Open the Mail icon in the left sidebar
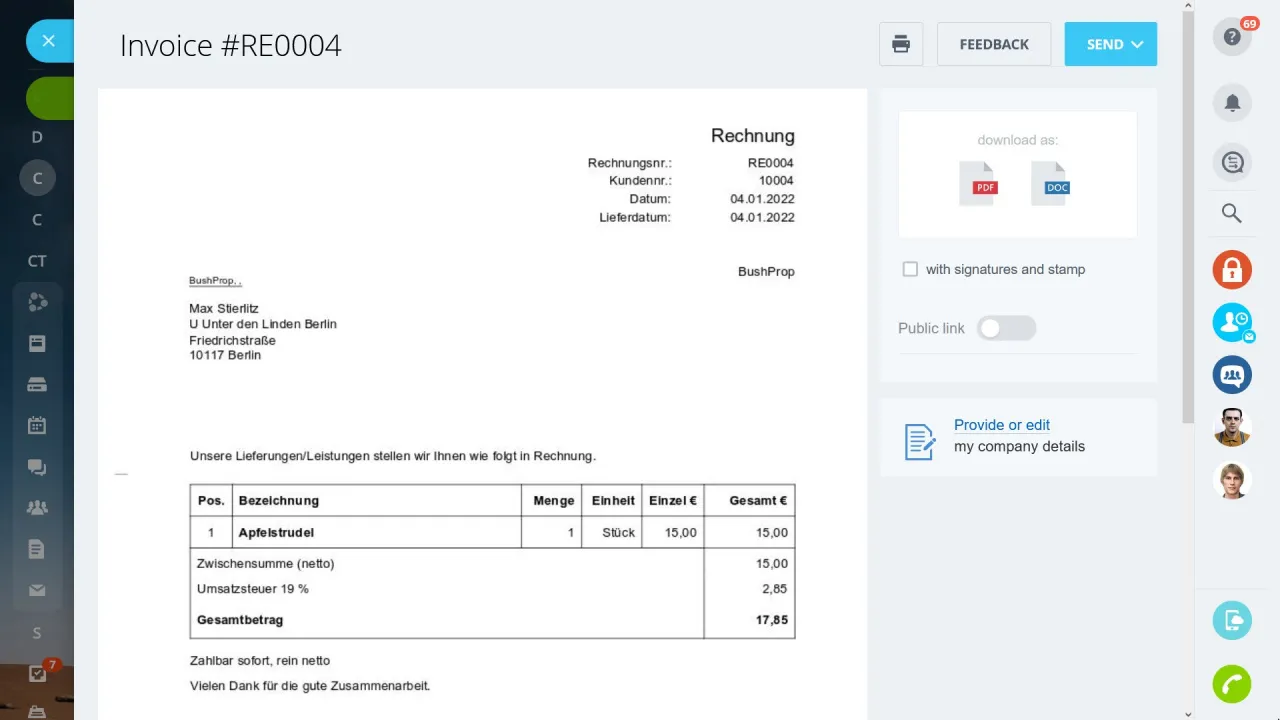Viewport: 1280px width, 720px height. 36,590
